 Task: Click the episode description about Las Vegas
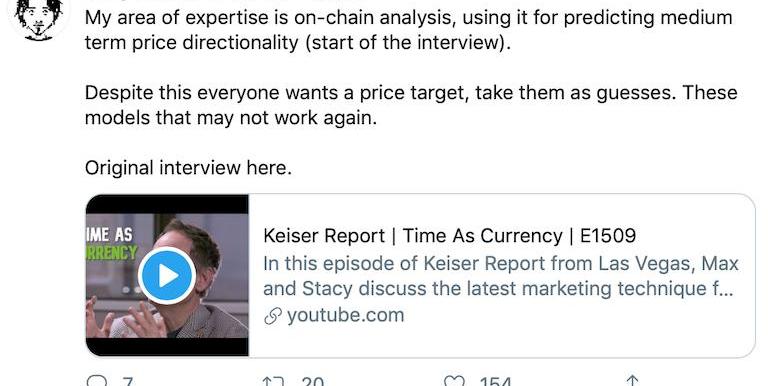501,276
